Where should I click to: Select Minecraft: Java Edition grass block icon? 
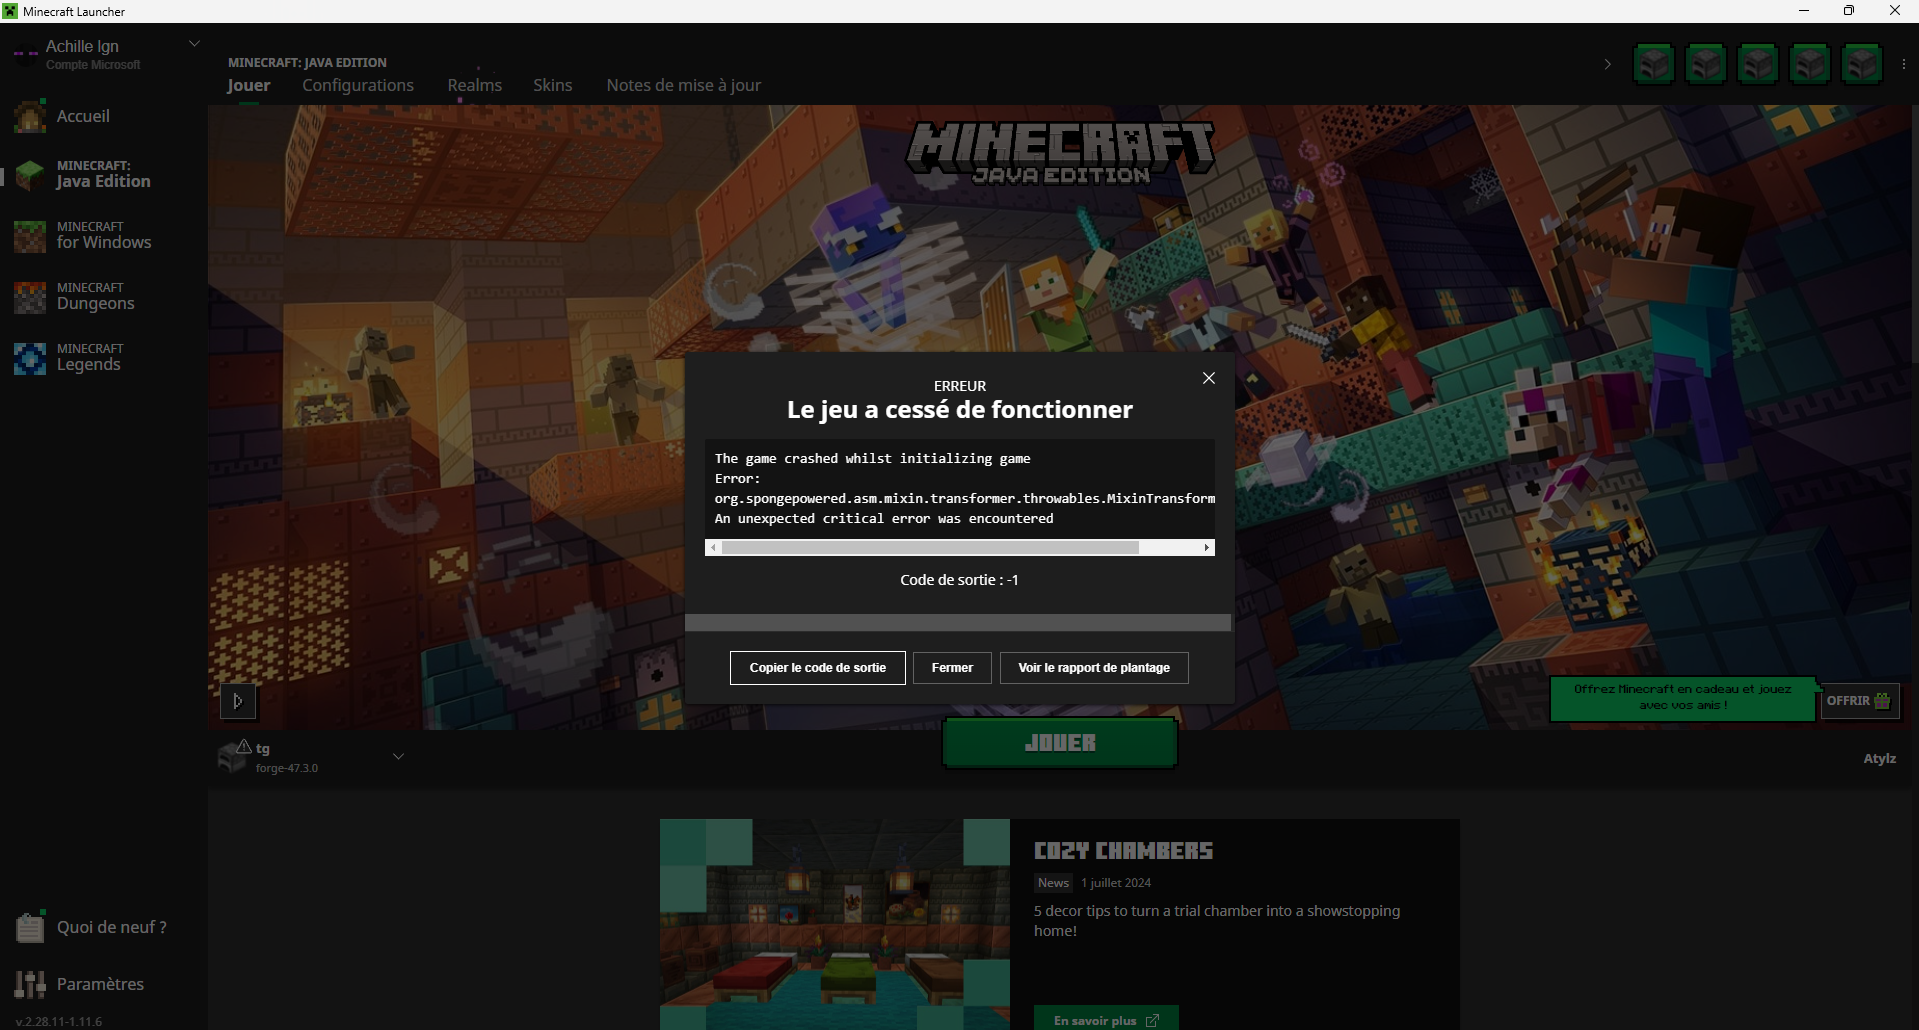30,175
